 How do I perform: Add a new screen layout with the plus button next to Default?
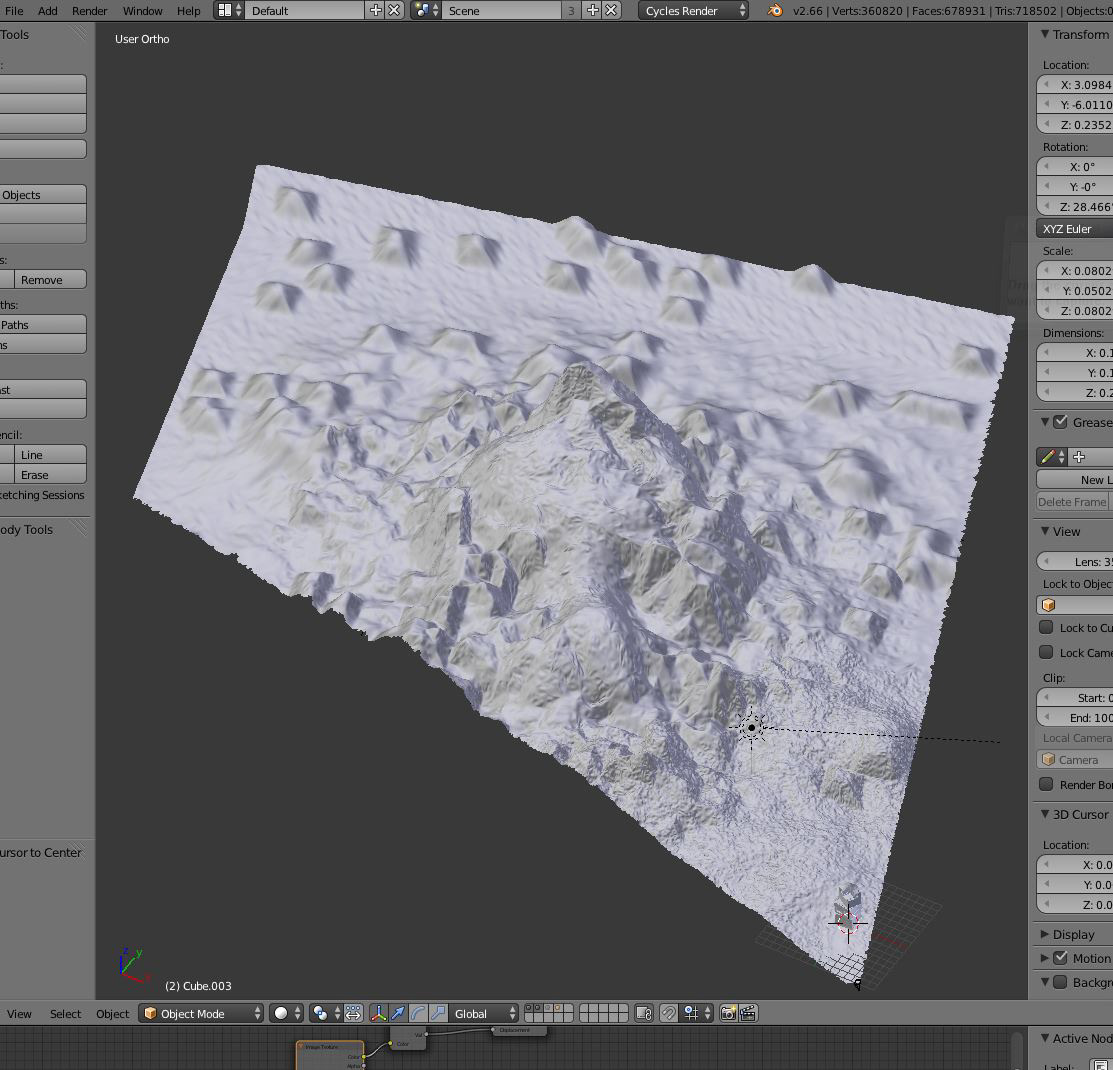[376, 11]
